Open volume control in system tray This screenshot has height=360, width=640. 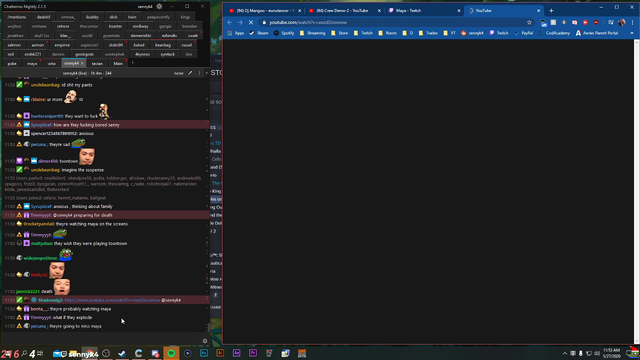tap(597, 353)
